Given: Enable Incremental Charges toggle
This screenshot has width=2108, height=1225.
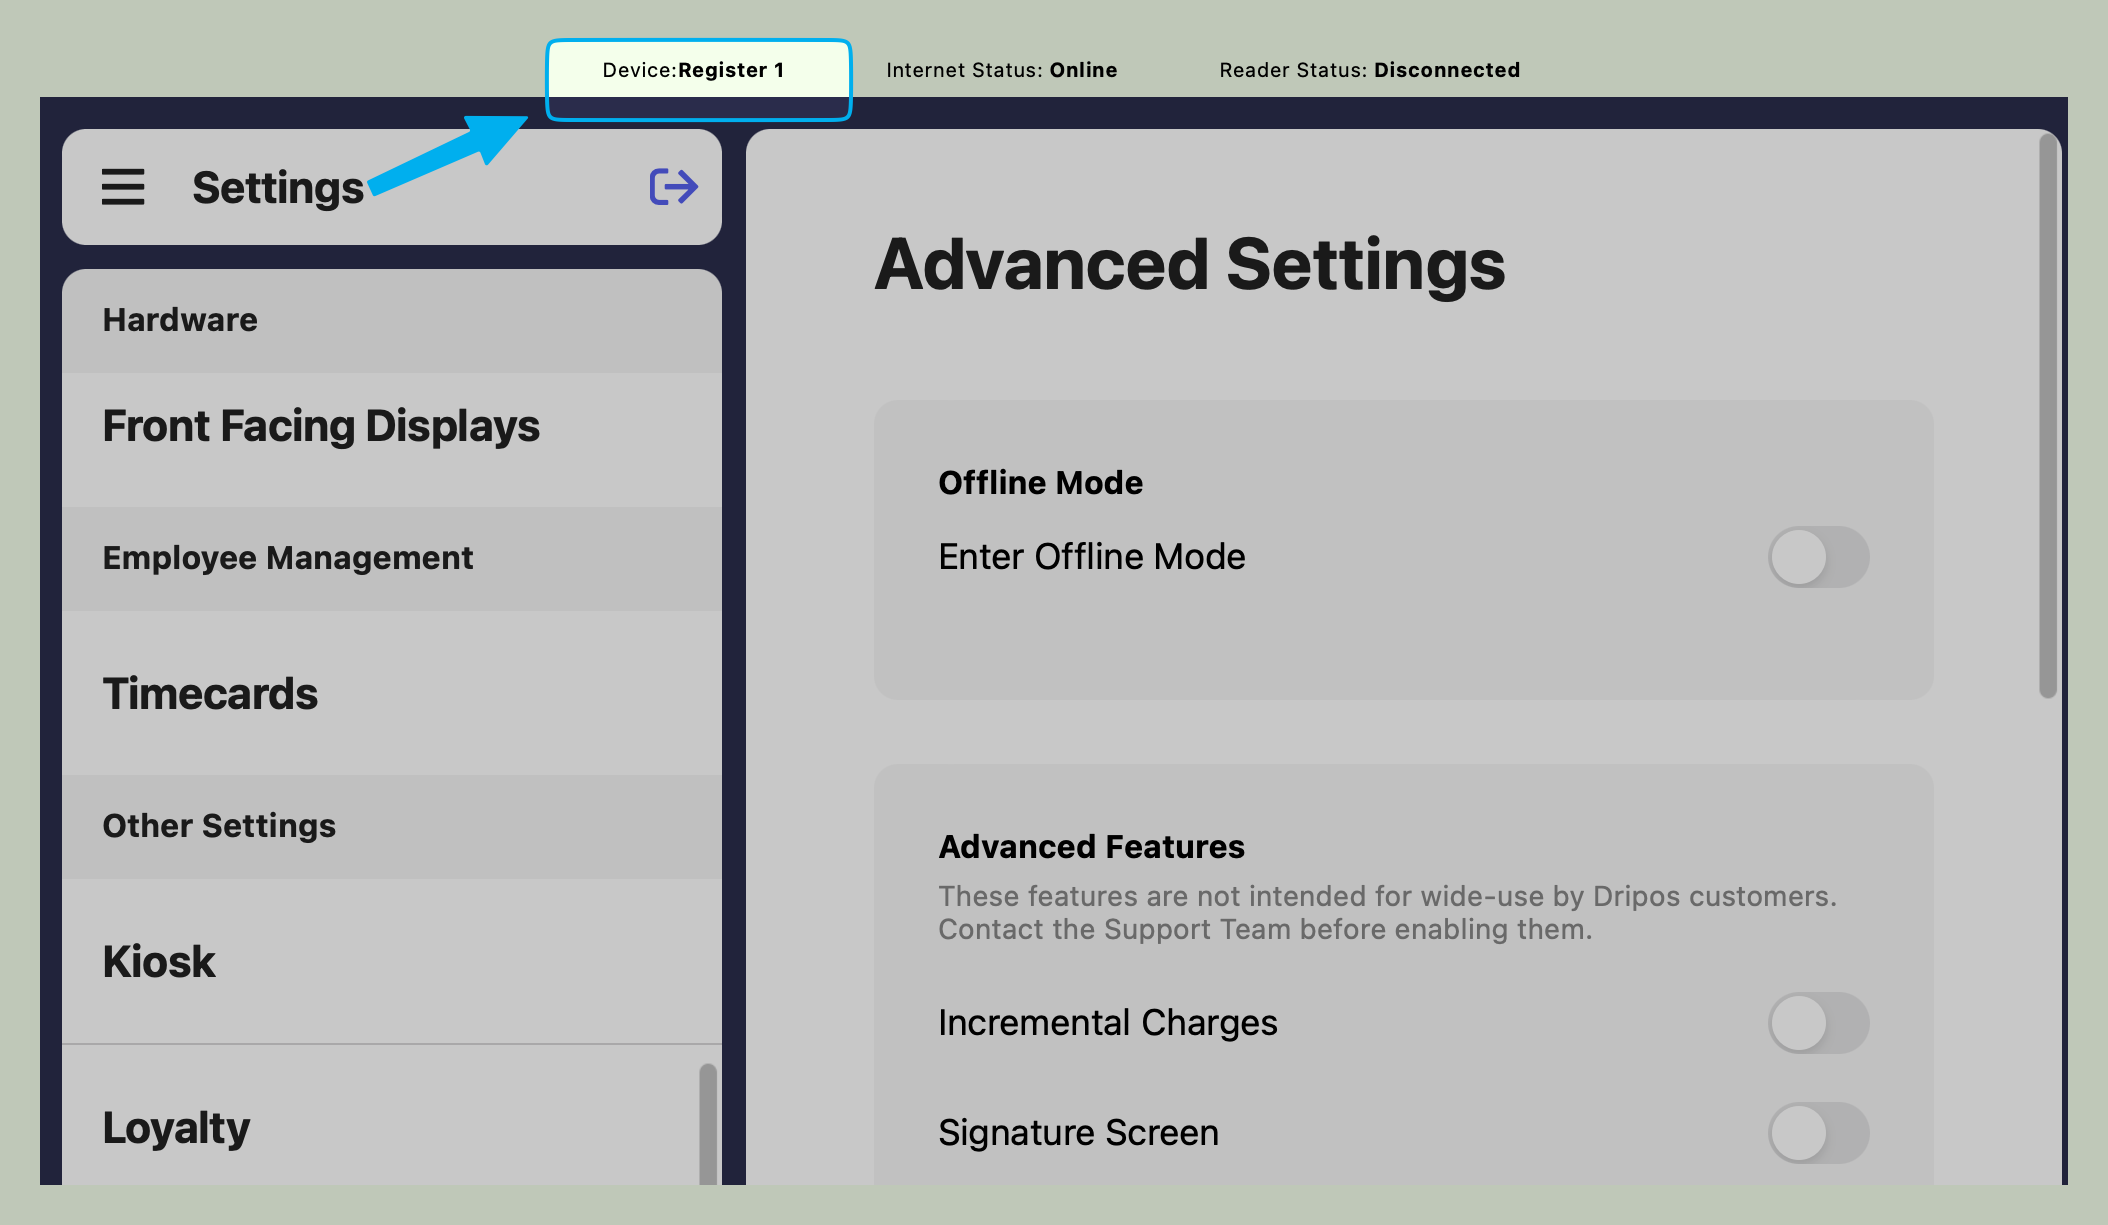Looking at the screenshot, I should (1817, 1022).
